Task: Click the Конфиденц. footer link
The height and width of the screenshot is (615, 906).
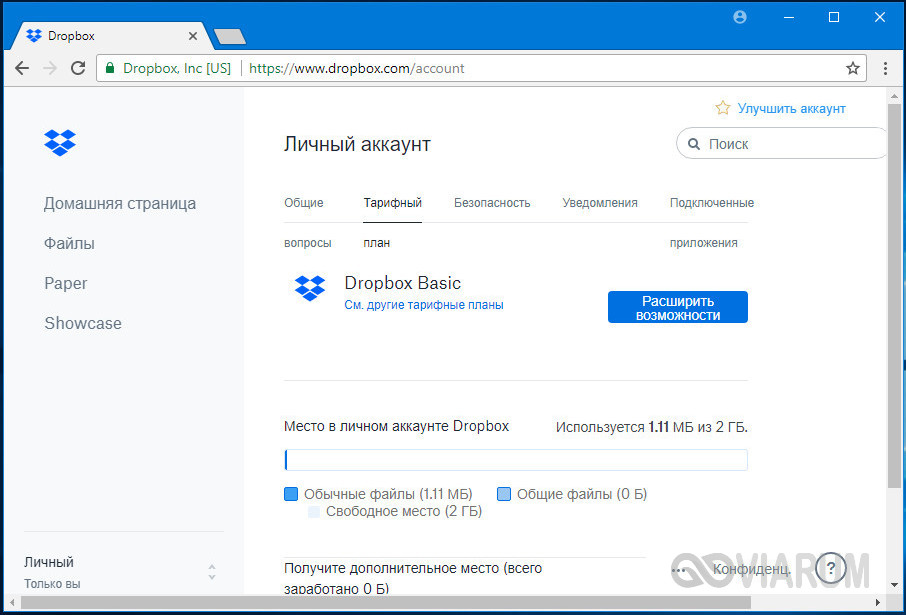Action: click(752, 570)
